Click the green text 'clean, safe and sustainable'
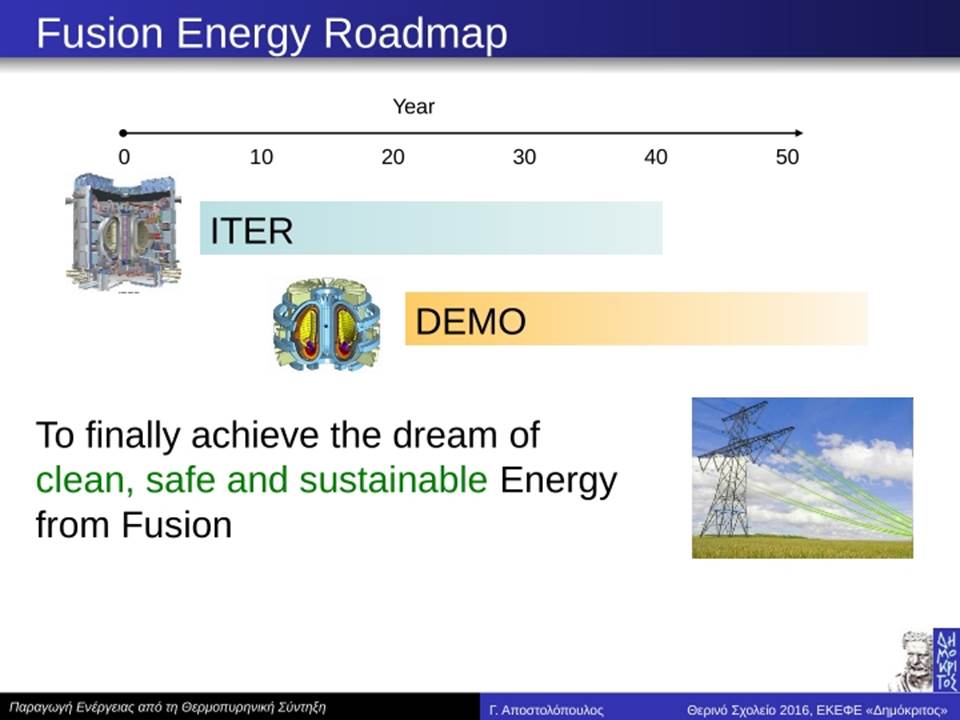The image size is (960, 720). click(262, 479)
